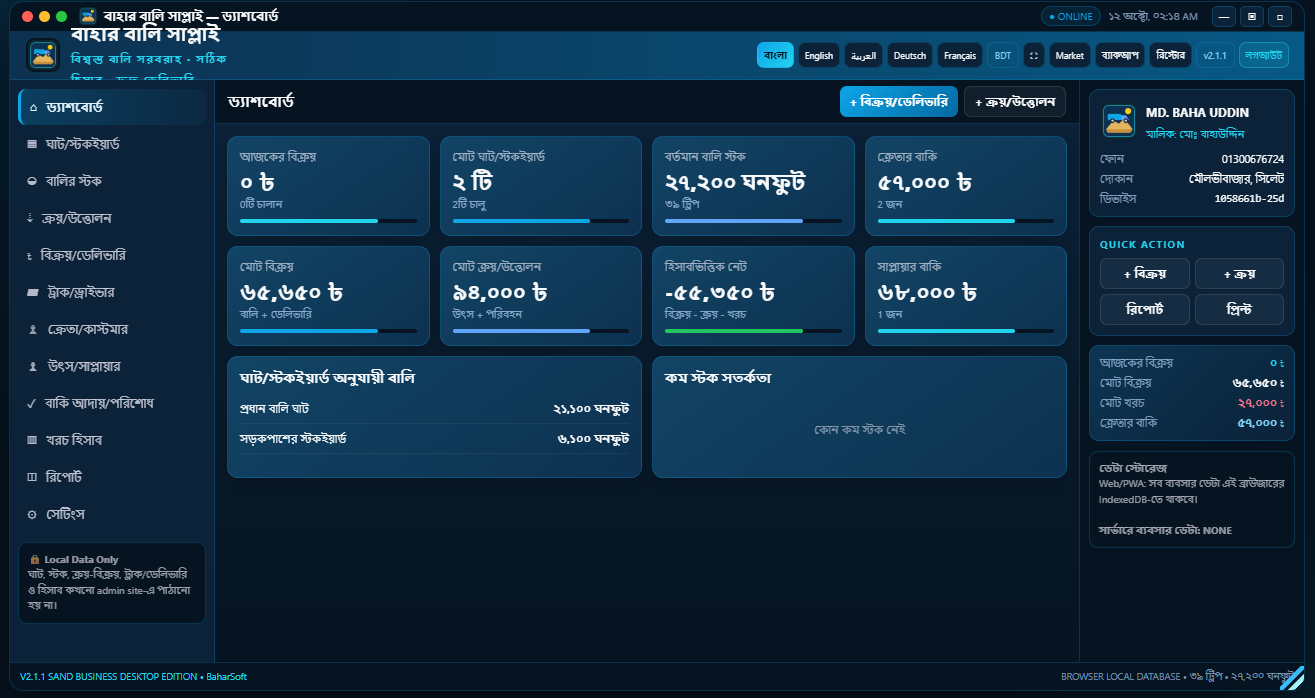The width and height of the screenshot is (1315, 698).
Task: Click the blue + বিক্রয়/ডেলিভারি header button
Action: click(899, 101)
